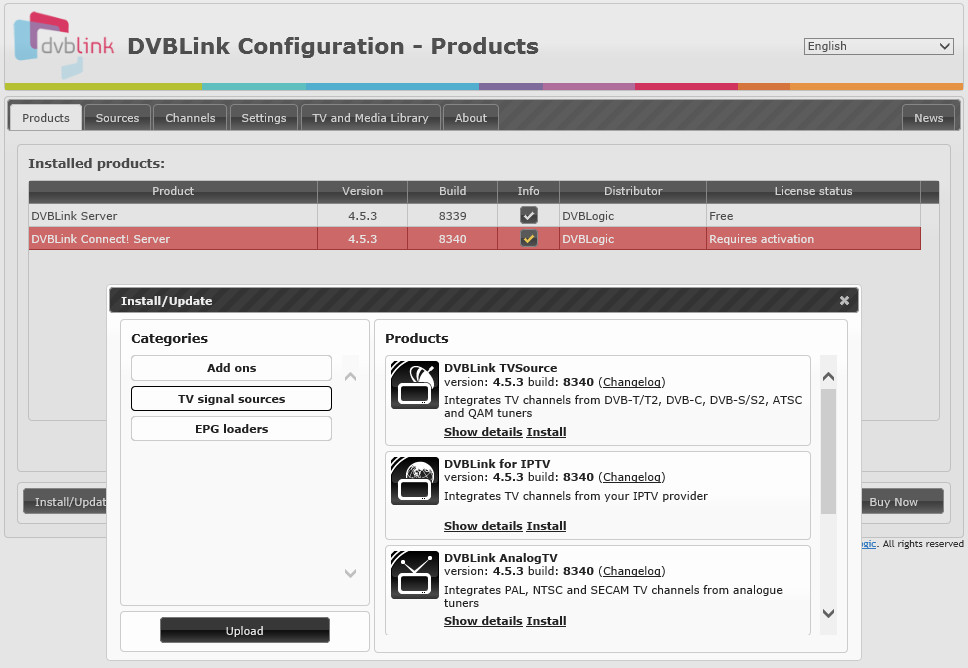Screen dimensions: 968x668
Task: Click the products list scrollbar thumb
Action: coord(828,451)
